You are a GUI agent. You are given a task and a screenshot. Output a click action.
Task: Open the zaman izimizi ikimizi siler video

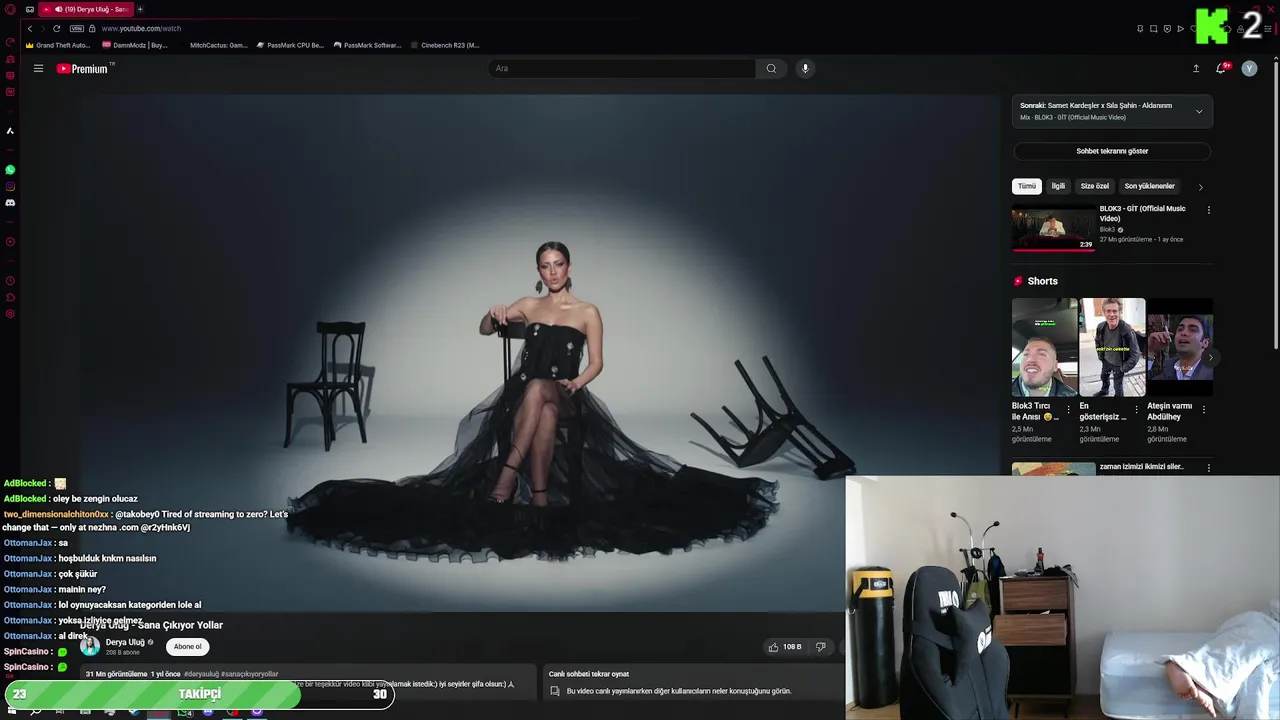pyautogui.click(x=1141, y=467)
